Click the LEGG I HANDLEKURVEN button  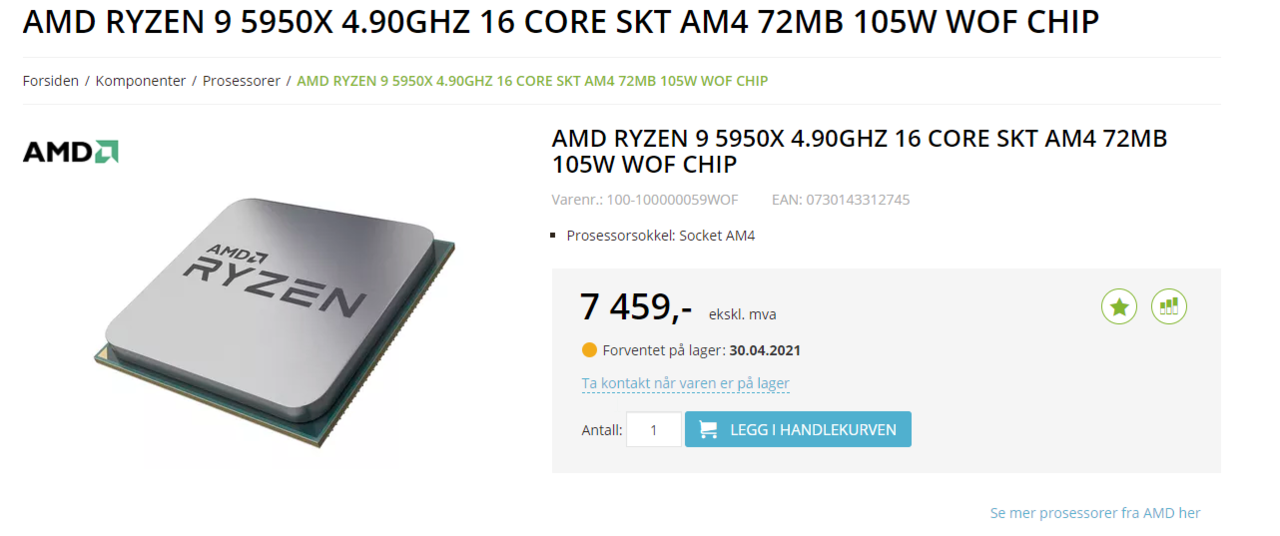[x=798, y=429]
